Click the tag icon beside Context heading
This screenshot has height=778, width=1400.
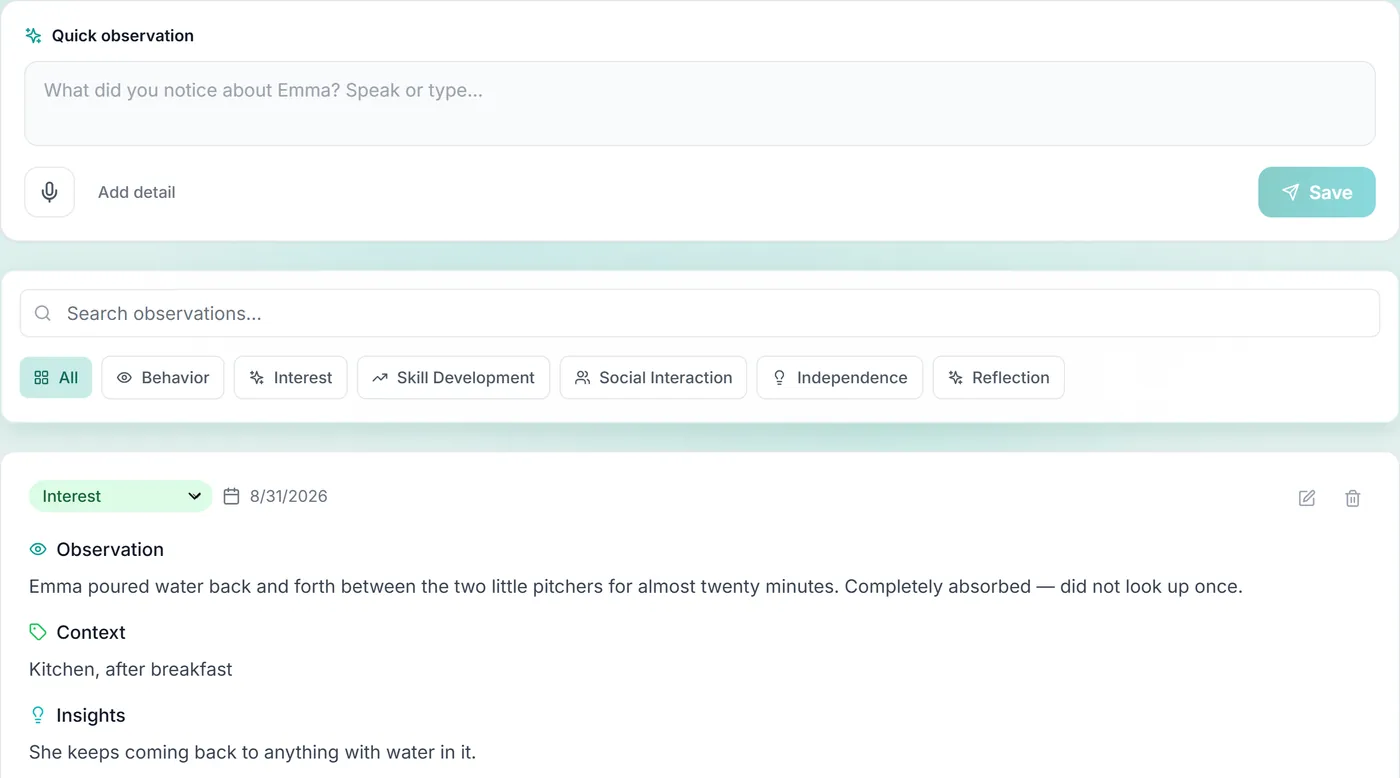(x=38, y=632)
